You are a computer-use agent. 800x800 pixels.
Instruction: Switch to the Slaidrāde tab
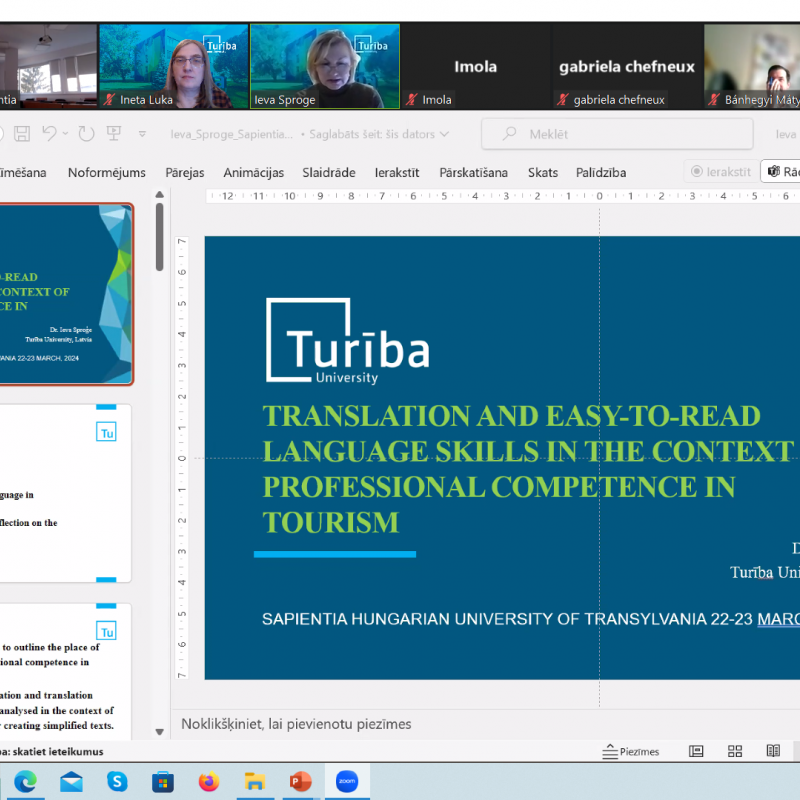(329, 172)
